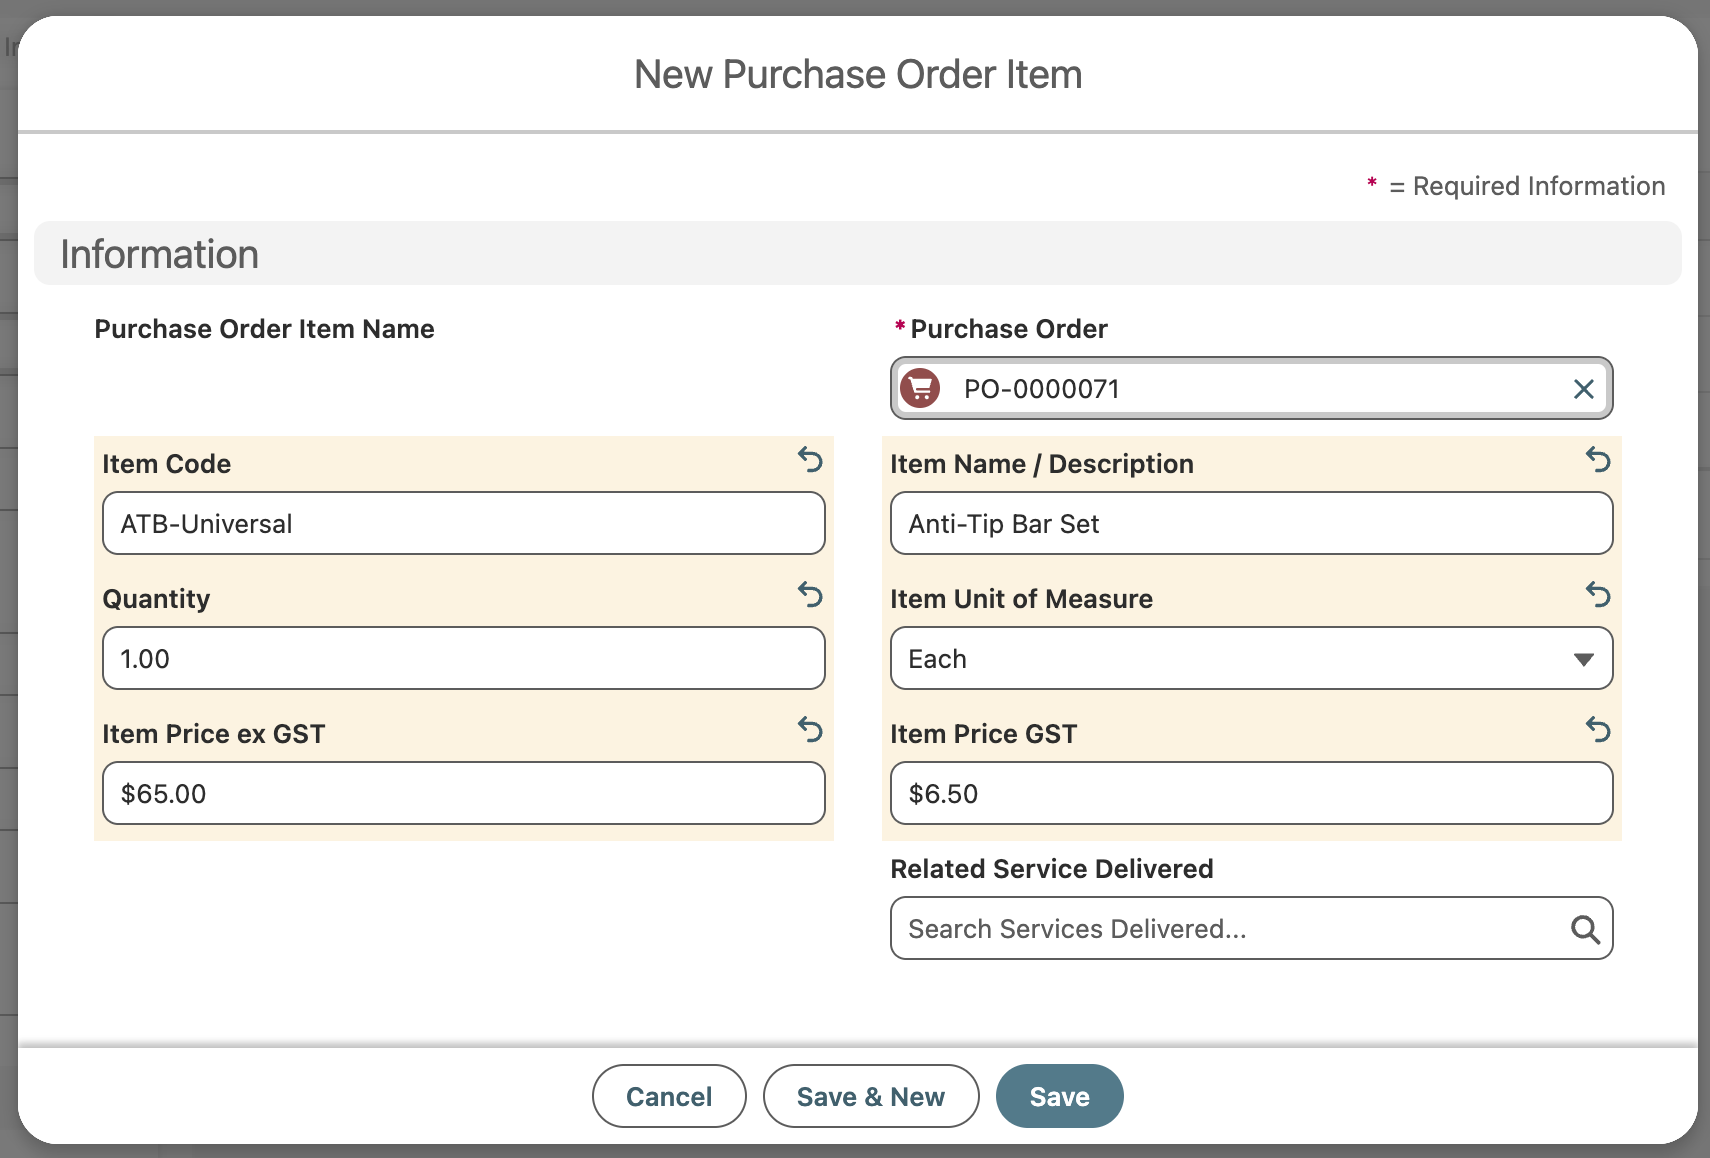Select the Item Price ex GST field

coord(463,794)
